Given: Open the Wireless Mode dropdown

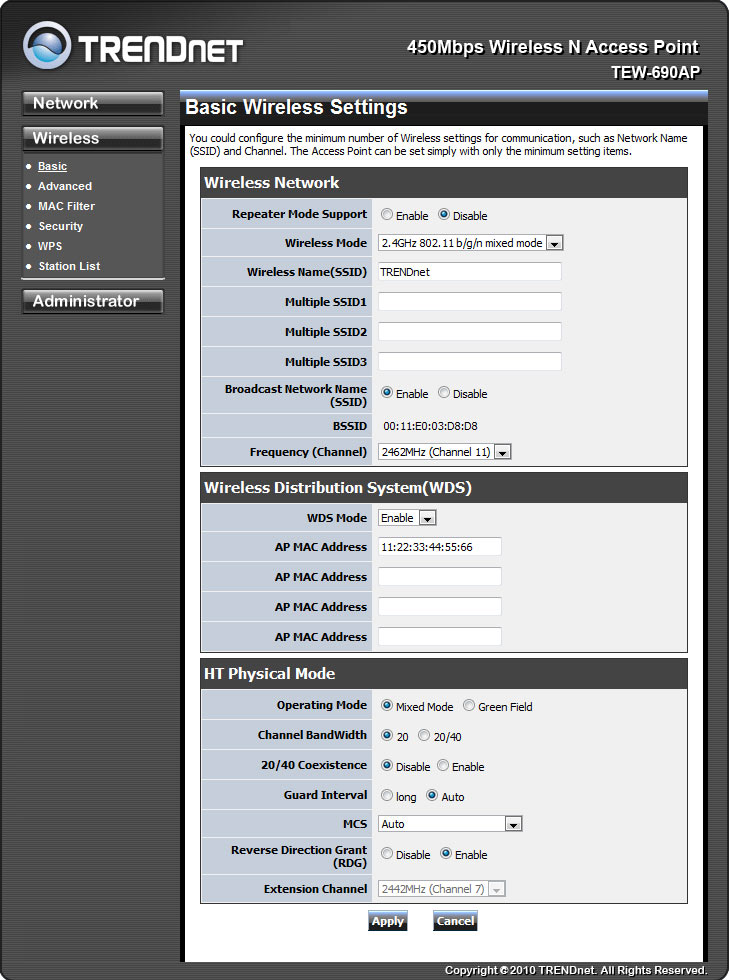Looking at the screenshot, I should (471, 243).
